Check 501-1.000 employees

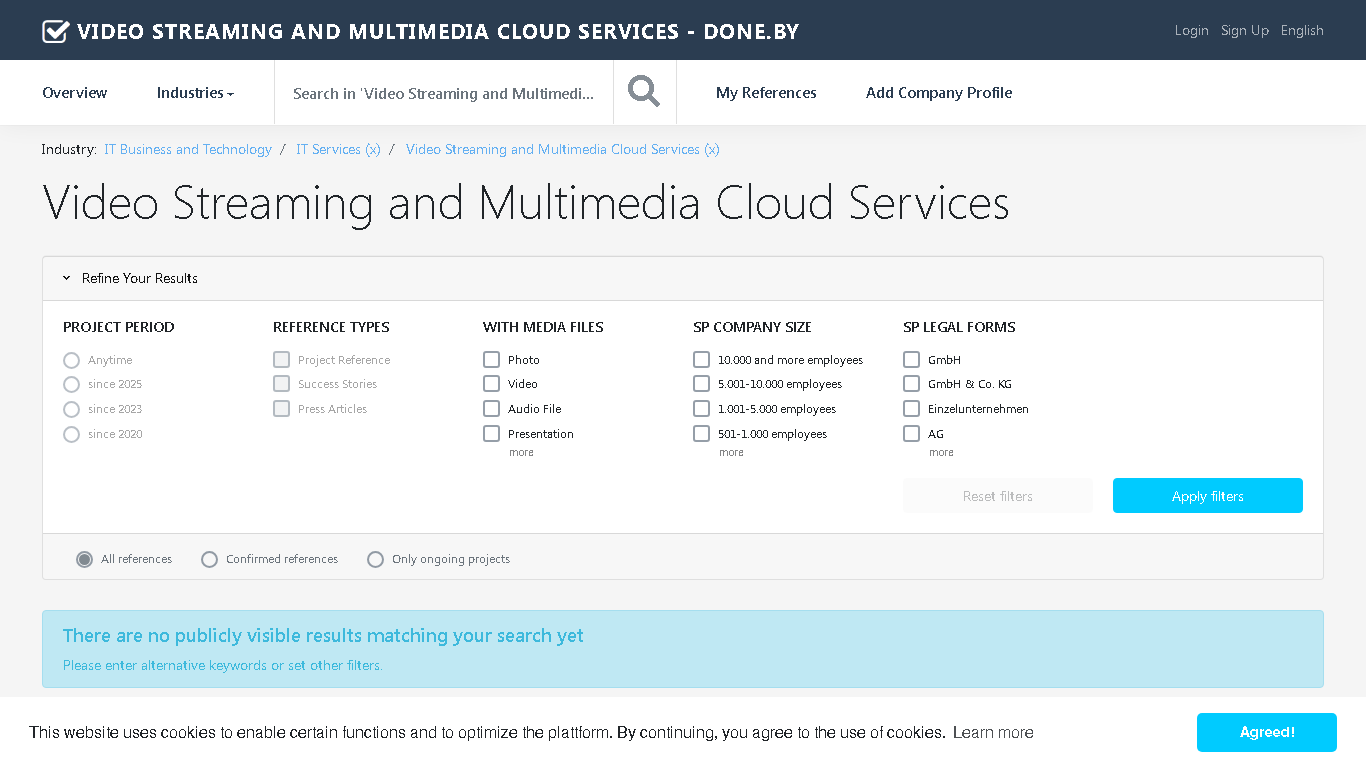(x=701, y=433)
